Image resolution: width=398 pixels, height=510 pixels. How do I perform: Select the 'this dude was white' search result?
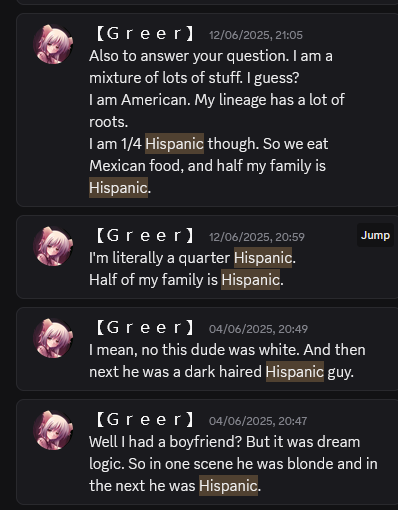tap(207, 349)
